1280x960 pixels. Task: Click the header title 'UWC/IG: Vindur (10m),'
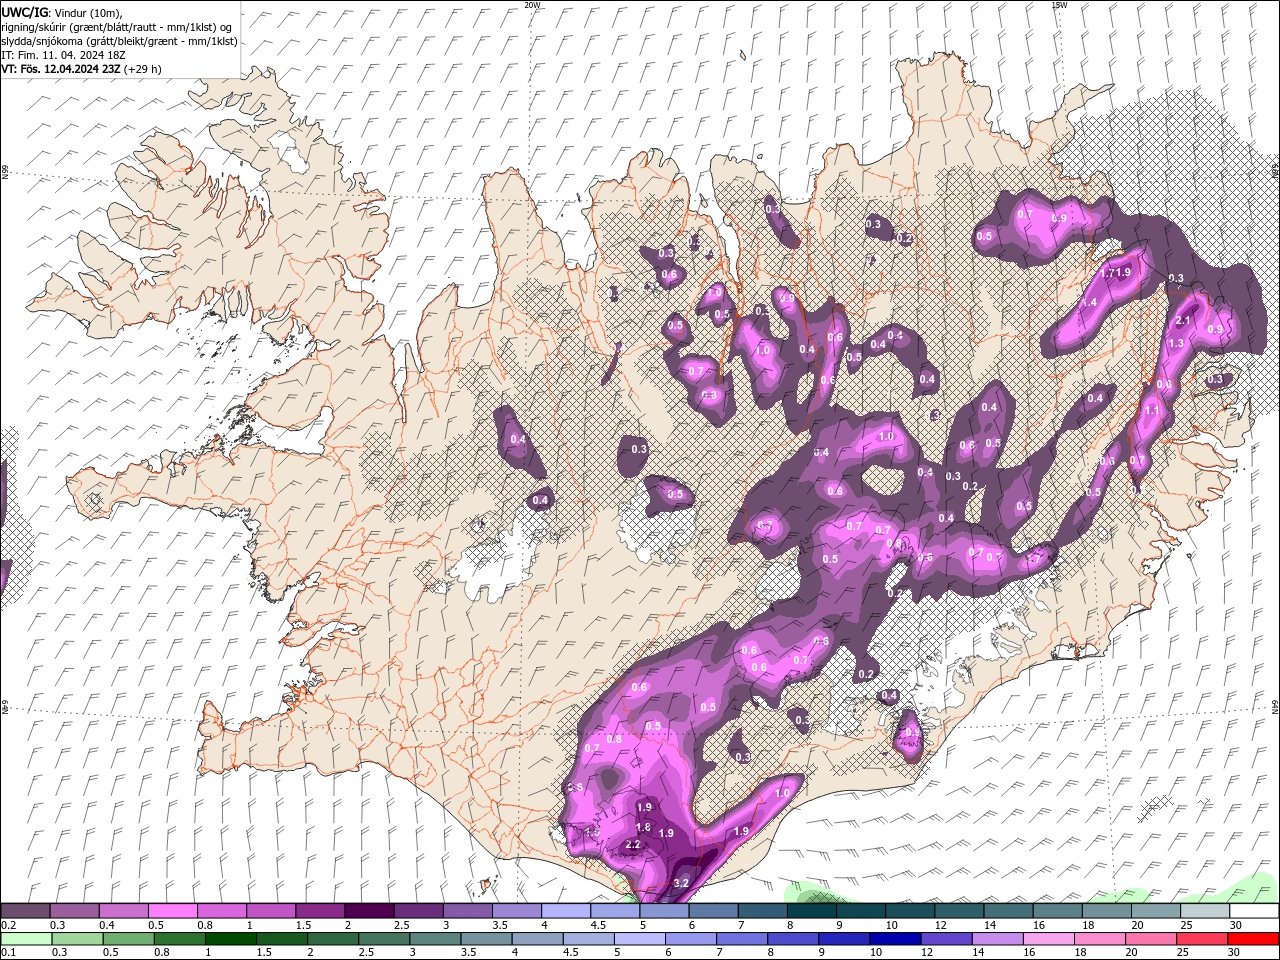[x=61, y=12]
